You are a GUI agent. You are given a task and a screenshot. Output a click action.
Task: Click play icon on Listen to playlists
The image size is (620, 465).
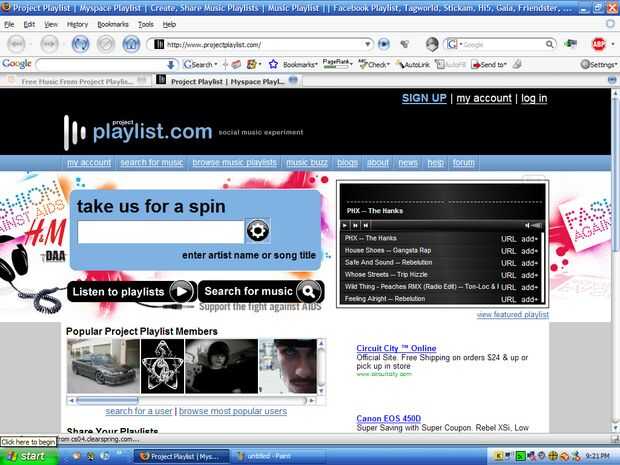click(181, 291)
